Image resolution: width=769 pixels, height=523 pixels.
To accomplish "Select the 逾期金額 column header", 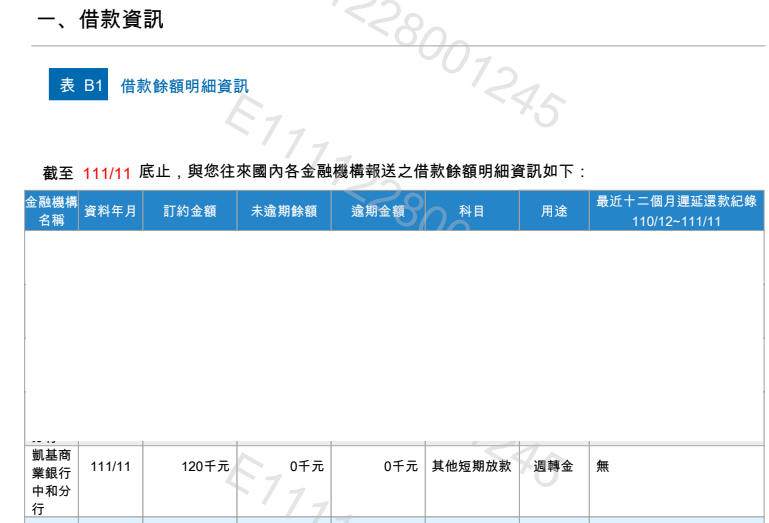I will (x=377, y=211).
